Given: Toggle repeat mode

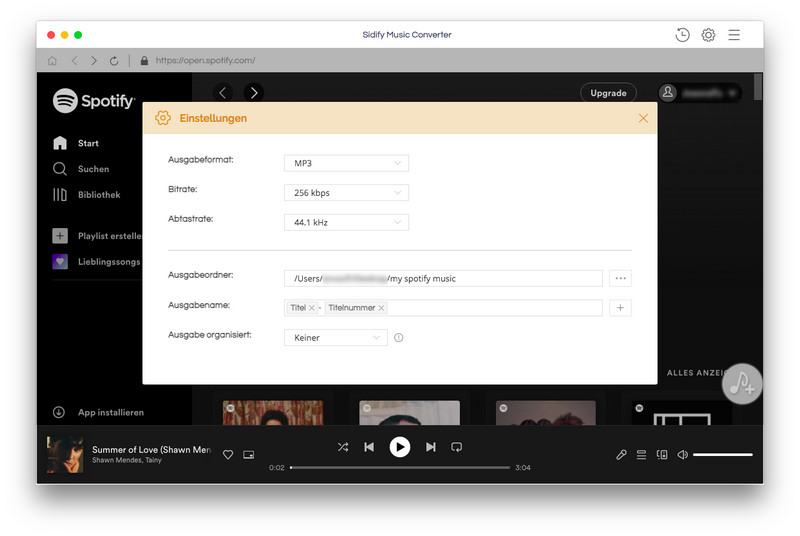Looking at the screenshot, I should [x=457, y=447].
